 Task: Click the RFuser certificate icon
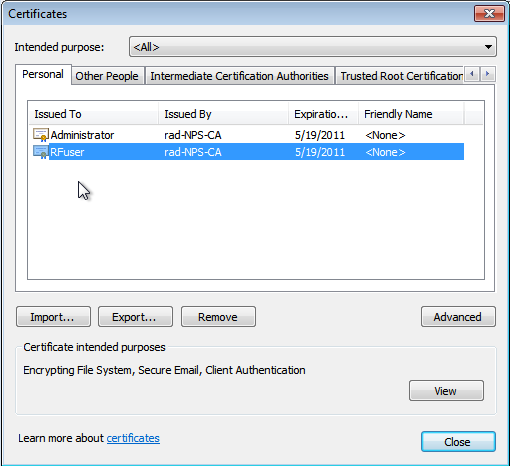coord(41,152)
